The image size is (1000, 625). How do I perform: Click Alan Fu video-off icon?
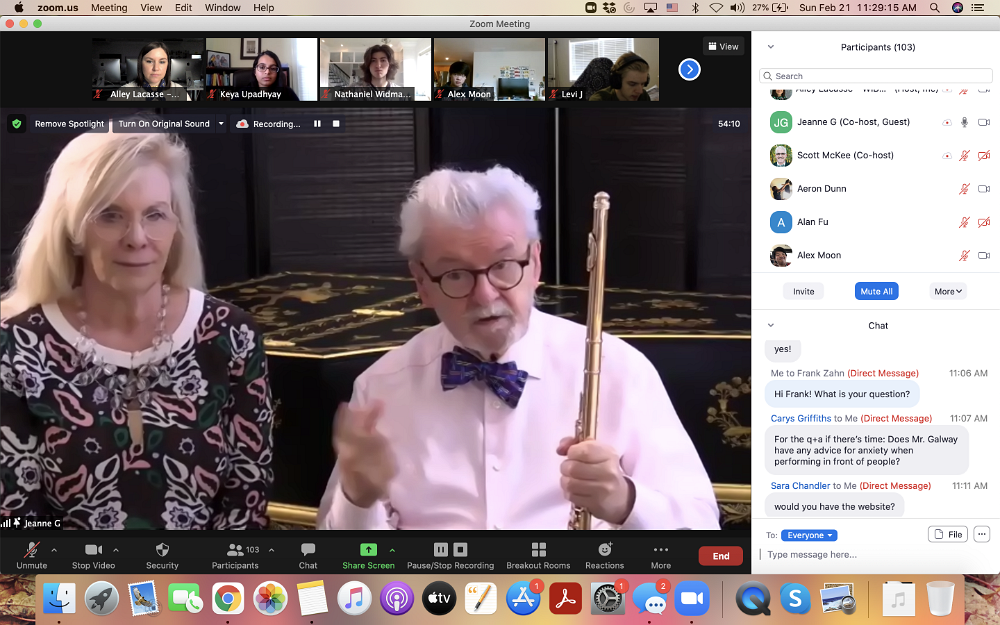[983, 222]
